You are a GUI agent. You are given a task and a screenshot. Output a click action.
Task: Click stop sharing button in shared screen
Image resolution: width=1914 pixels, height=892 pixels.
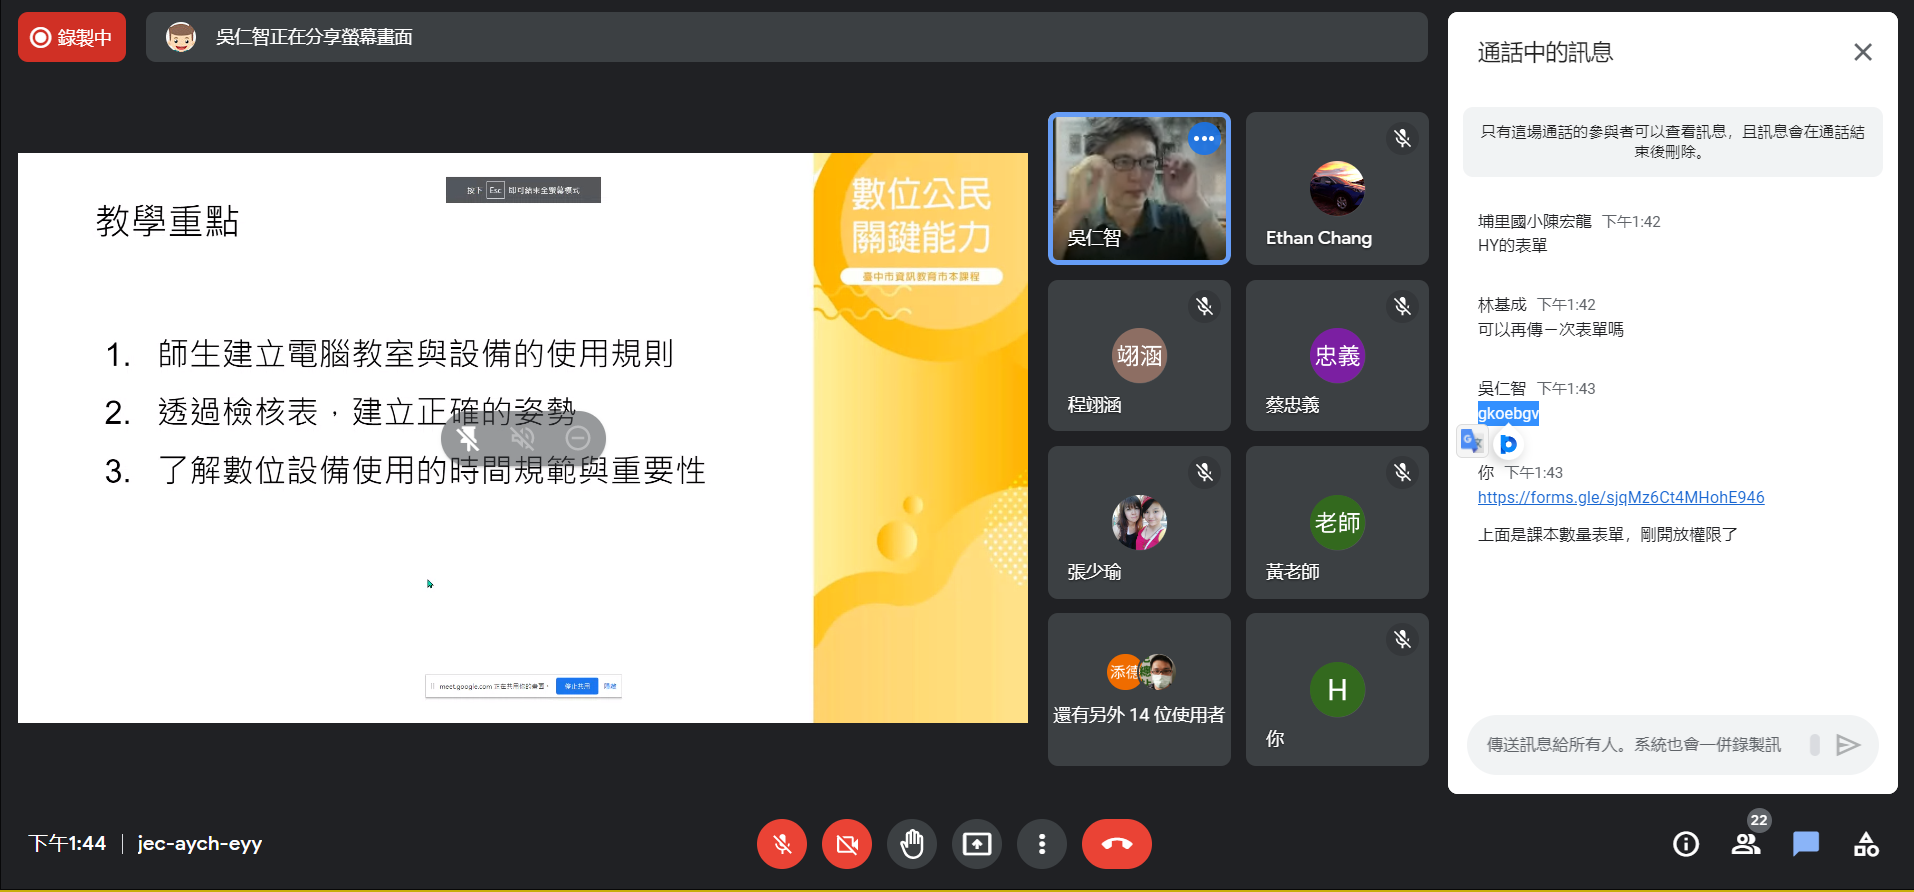pos(576,686)
